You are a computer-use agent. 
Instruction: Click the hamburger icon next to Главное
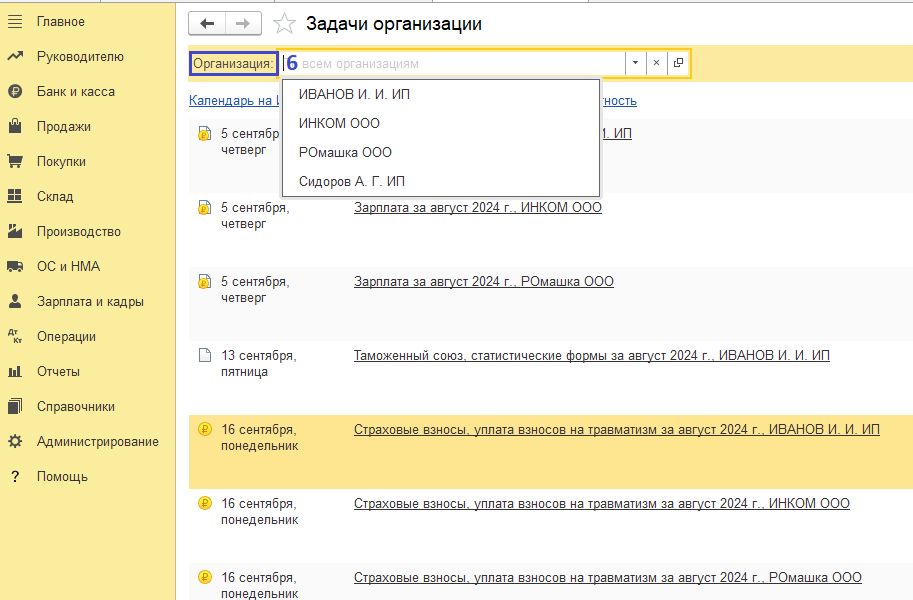click(15, 21)
